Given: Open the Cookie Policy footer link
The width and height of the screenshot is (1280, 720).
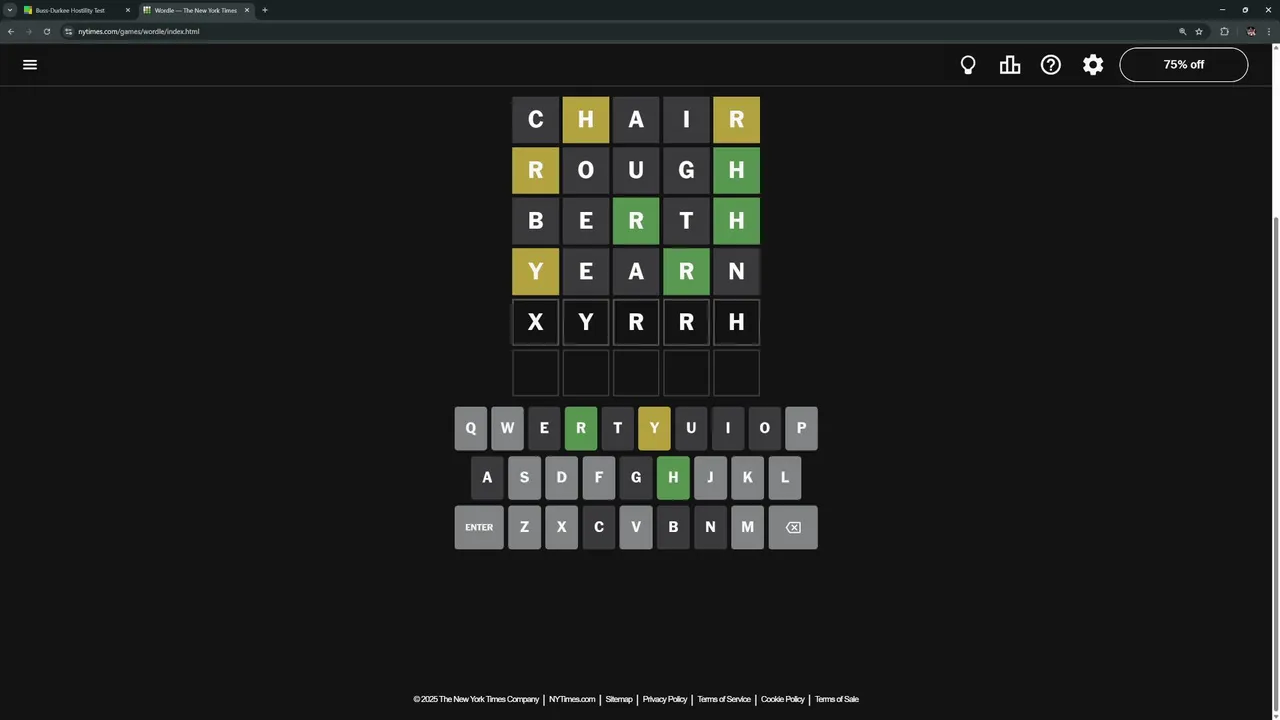Looking at the screenshot, I should click(782, 699).
